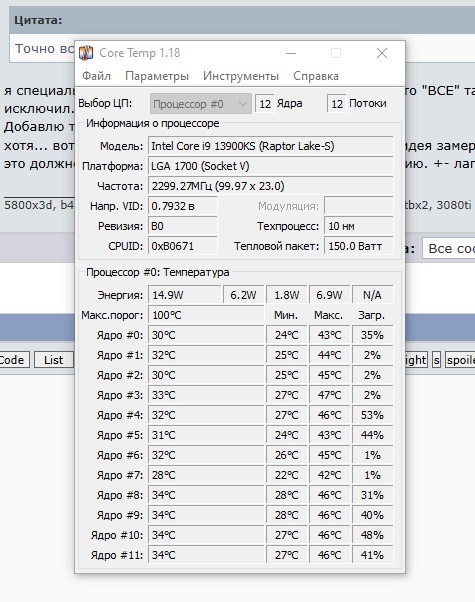Click Ядро #11 load value 41%
This screenshot has width=475, height=602.
click(x=372, y=554)
